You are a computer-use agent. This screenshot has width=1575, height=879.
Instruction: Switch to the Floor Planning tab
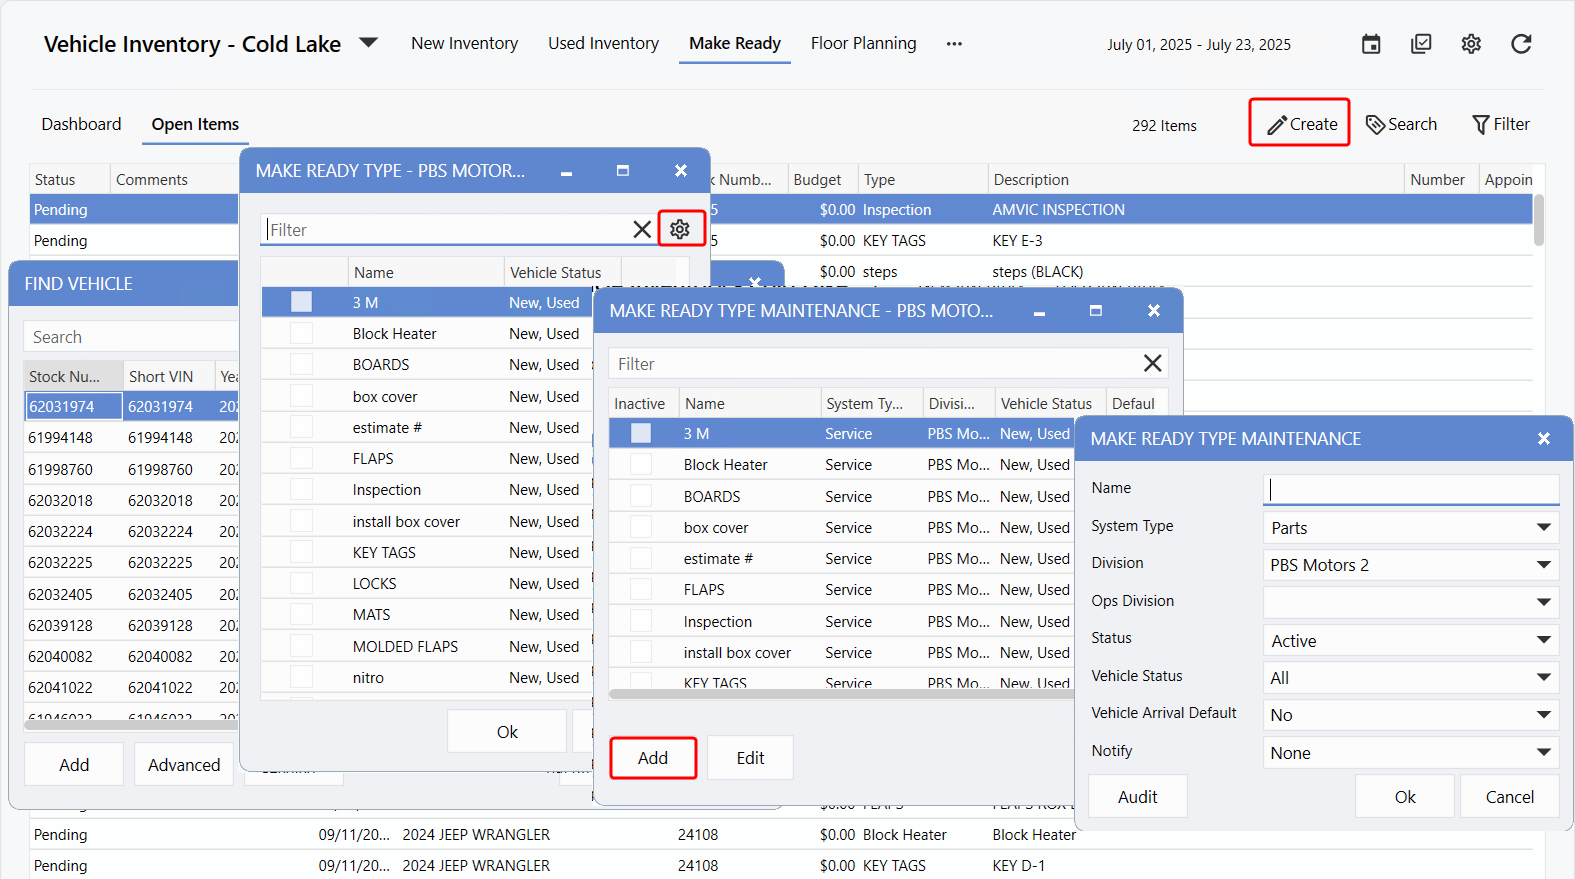coord(863,43)
